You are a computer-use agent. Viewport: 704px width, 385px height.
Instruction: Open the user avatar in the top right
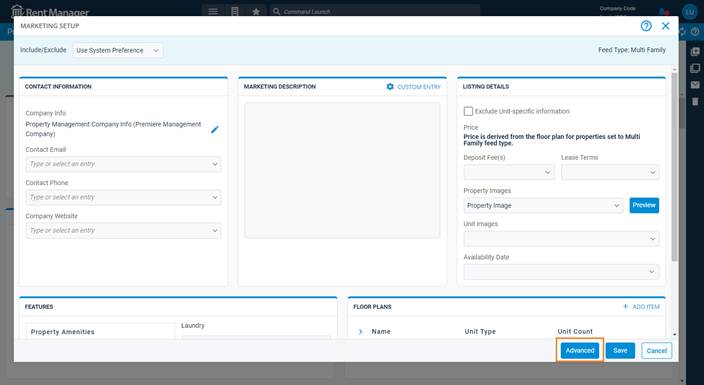click(x=690, y=12)
